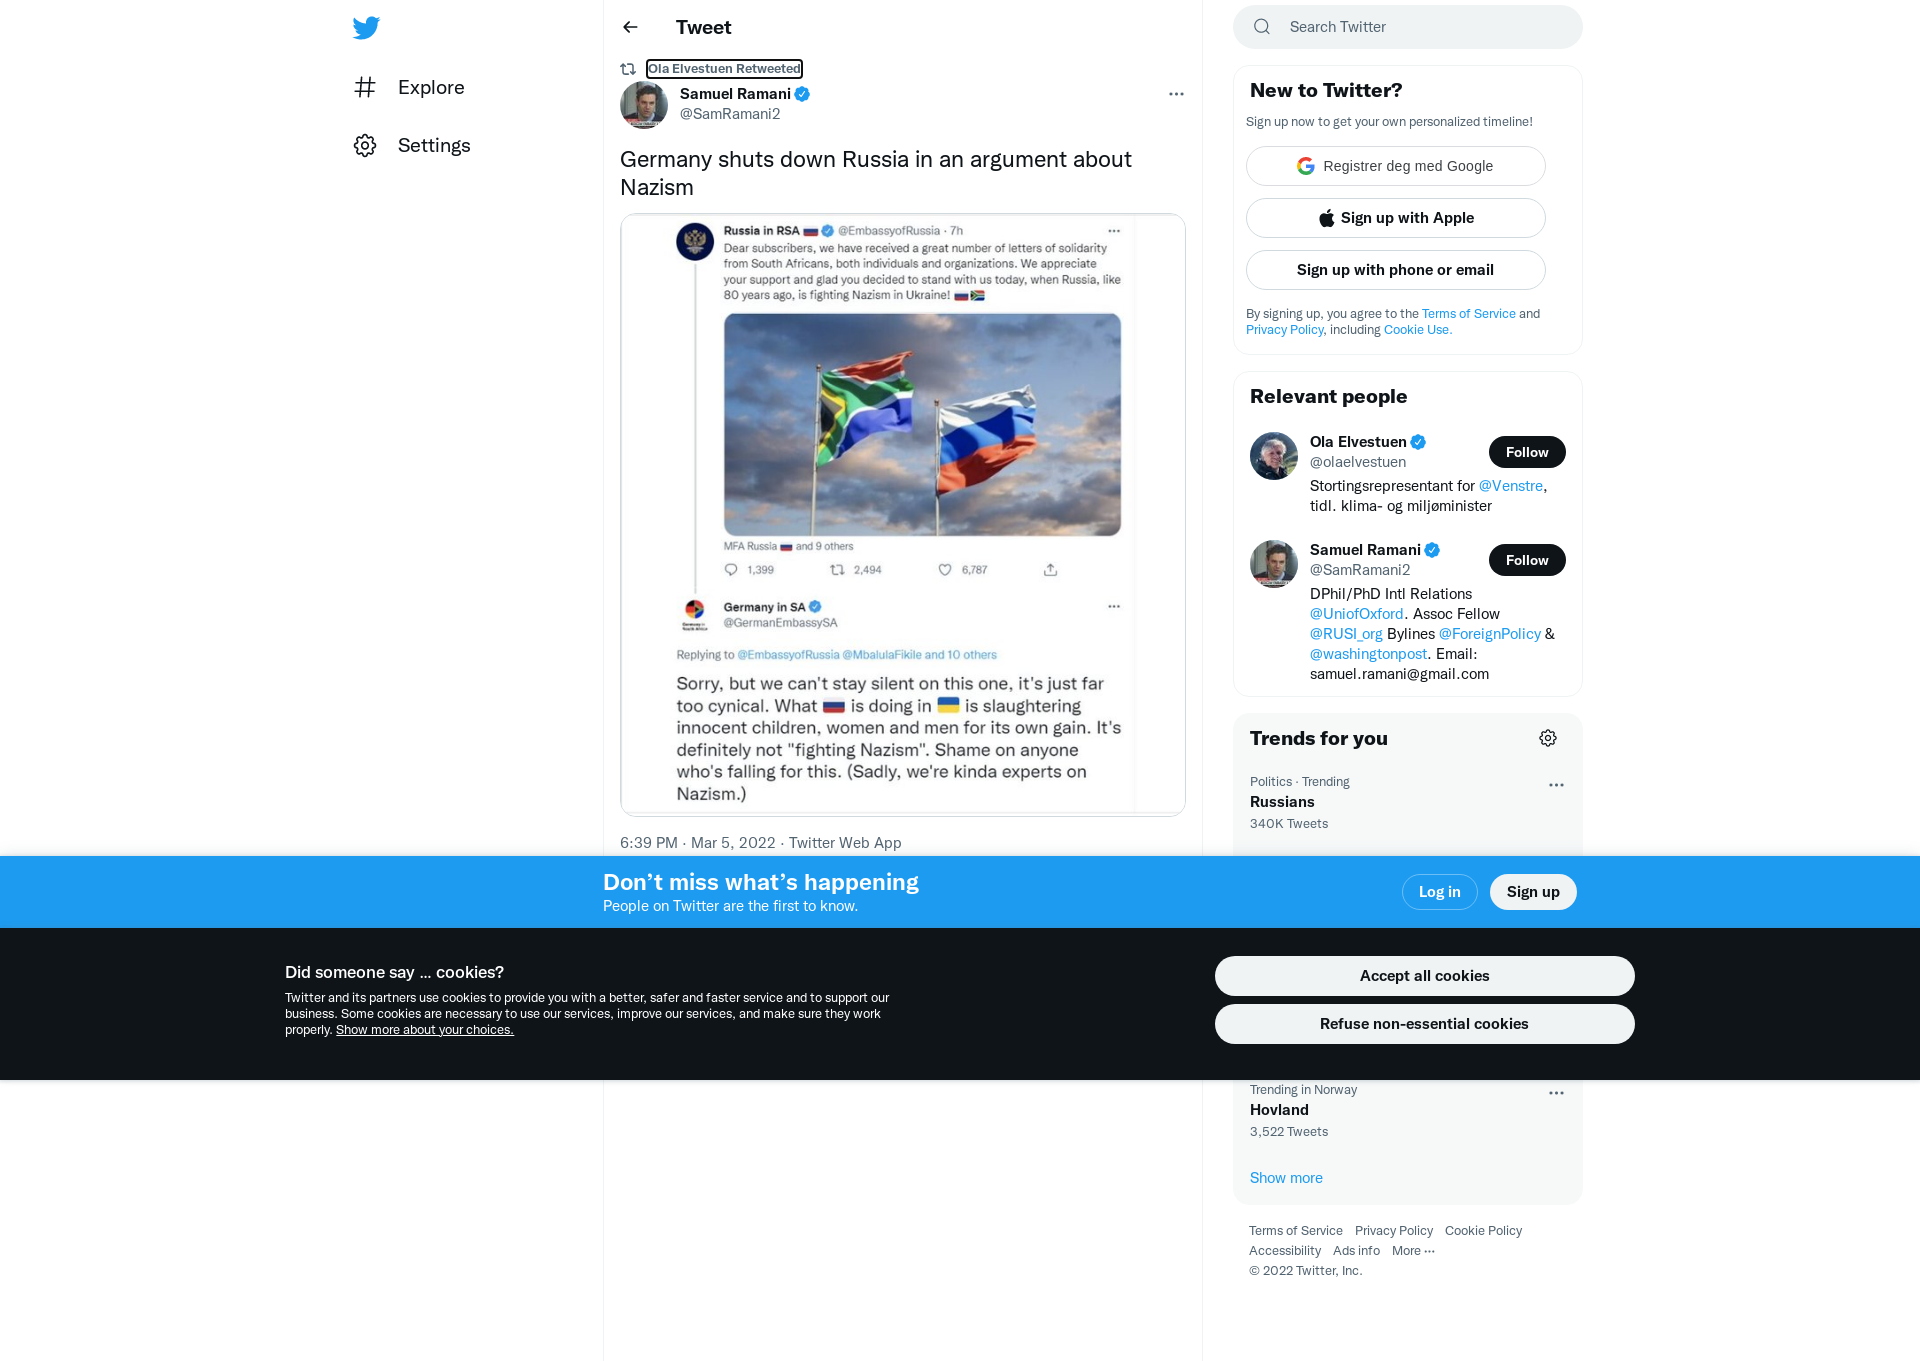Click the magnifier icon in search bar
The width and height of the screenshot is (1920, 1361).
[1262, 27]
